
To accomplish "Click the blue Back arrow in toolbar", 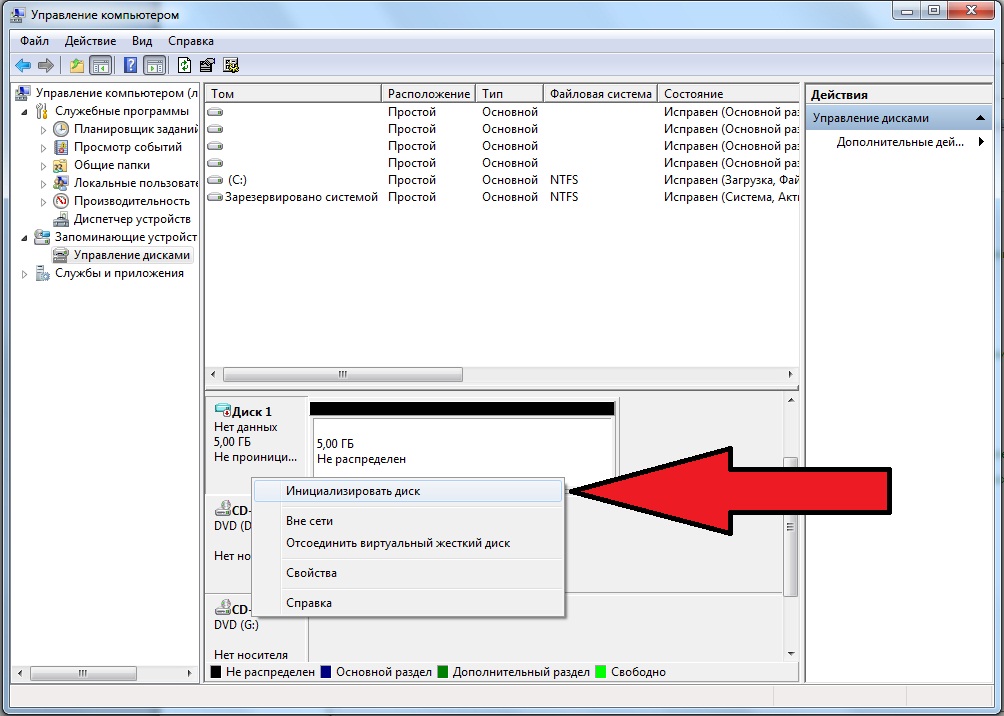I will click(x=23, y=65).
